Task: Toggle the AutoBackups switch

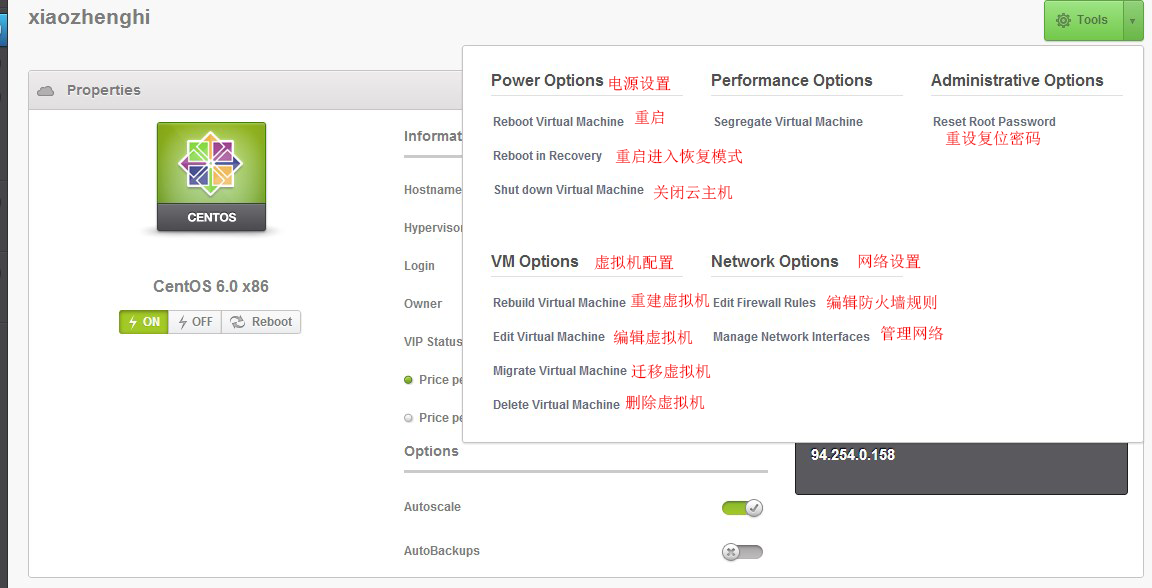Action: pyautogui.click(x=742, y=551)
